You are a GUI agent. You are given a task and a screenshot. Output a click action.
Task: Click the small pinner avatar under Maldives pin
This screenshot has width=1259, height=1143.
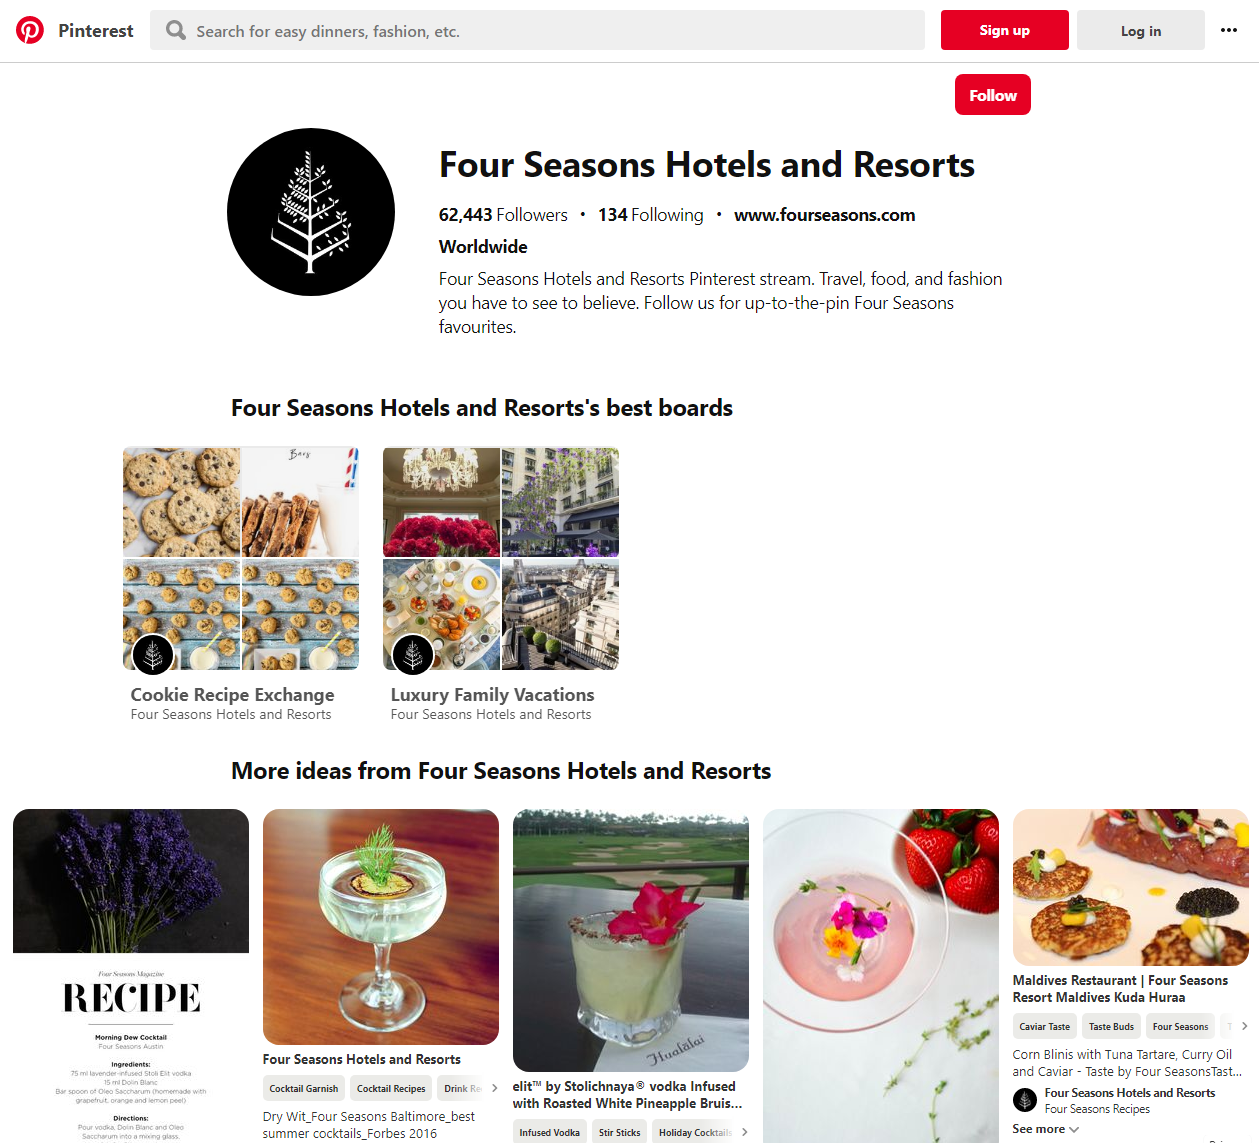[1025, 1100]
